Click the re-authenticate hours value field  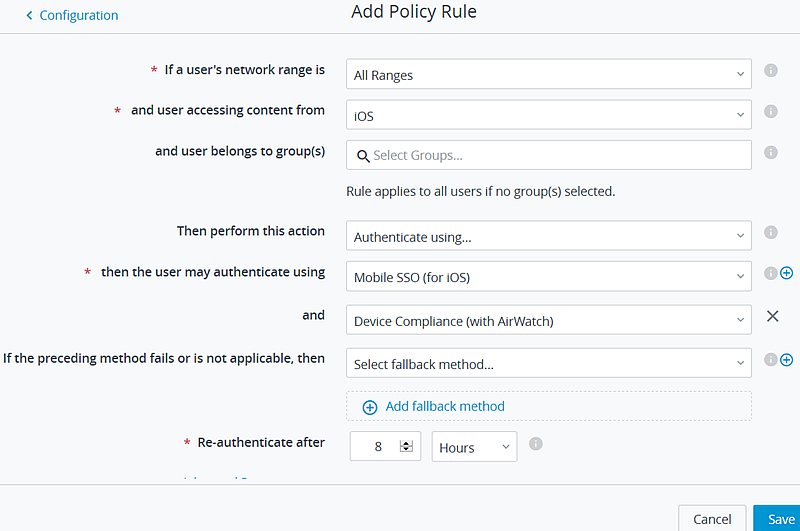click(x=385, y=446)
